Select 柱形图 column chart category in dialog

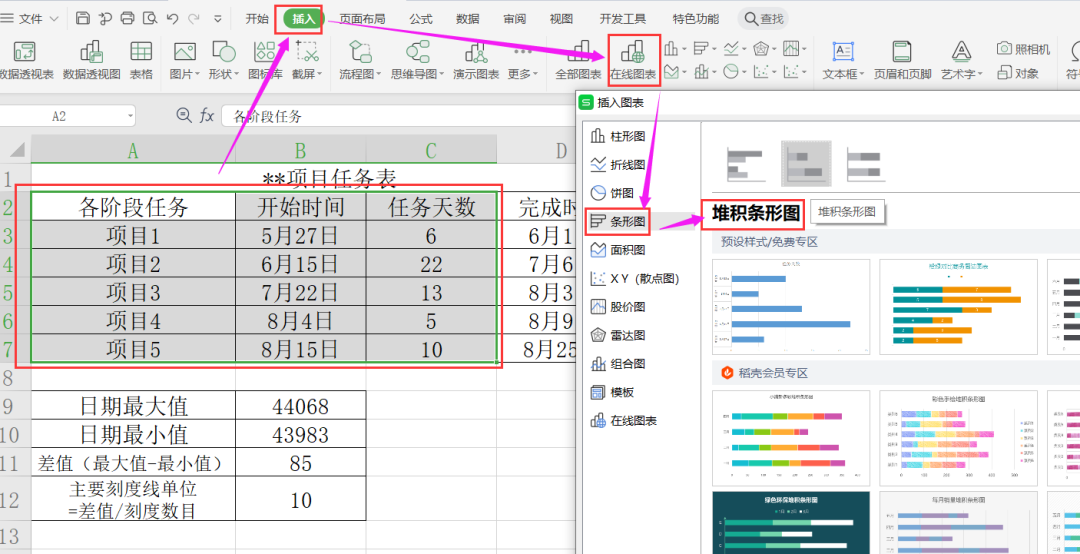coord(617,136)
